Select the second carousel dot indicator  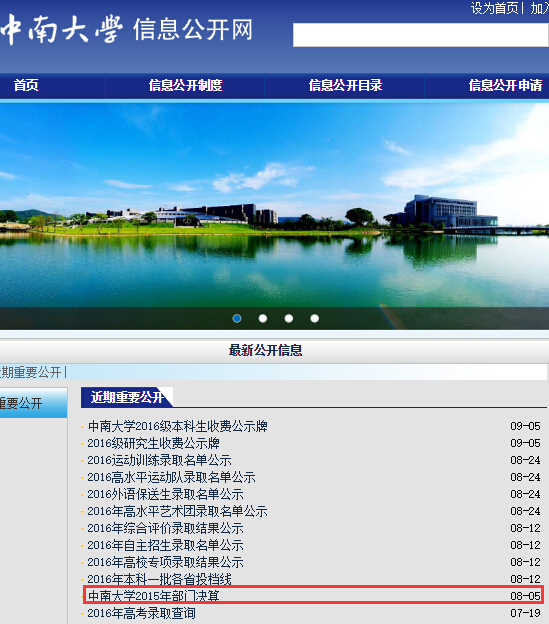click(263, 318)
